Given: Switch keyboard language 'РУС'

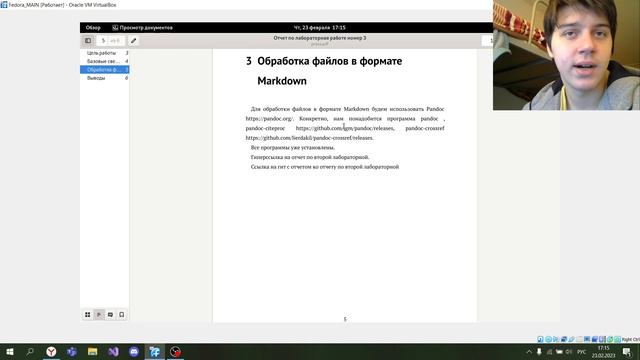Looking at the screenshot, I should point(582,351).
